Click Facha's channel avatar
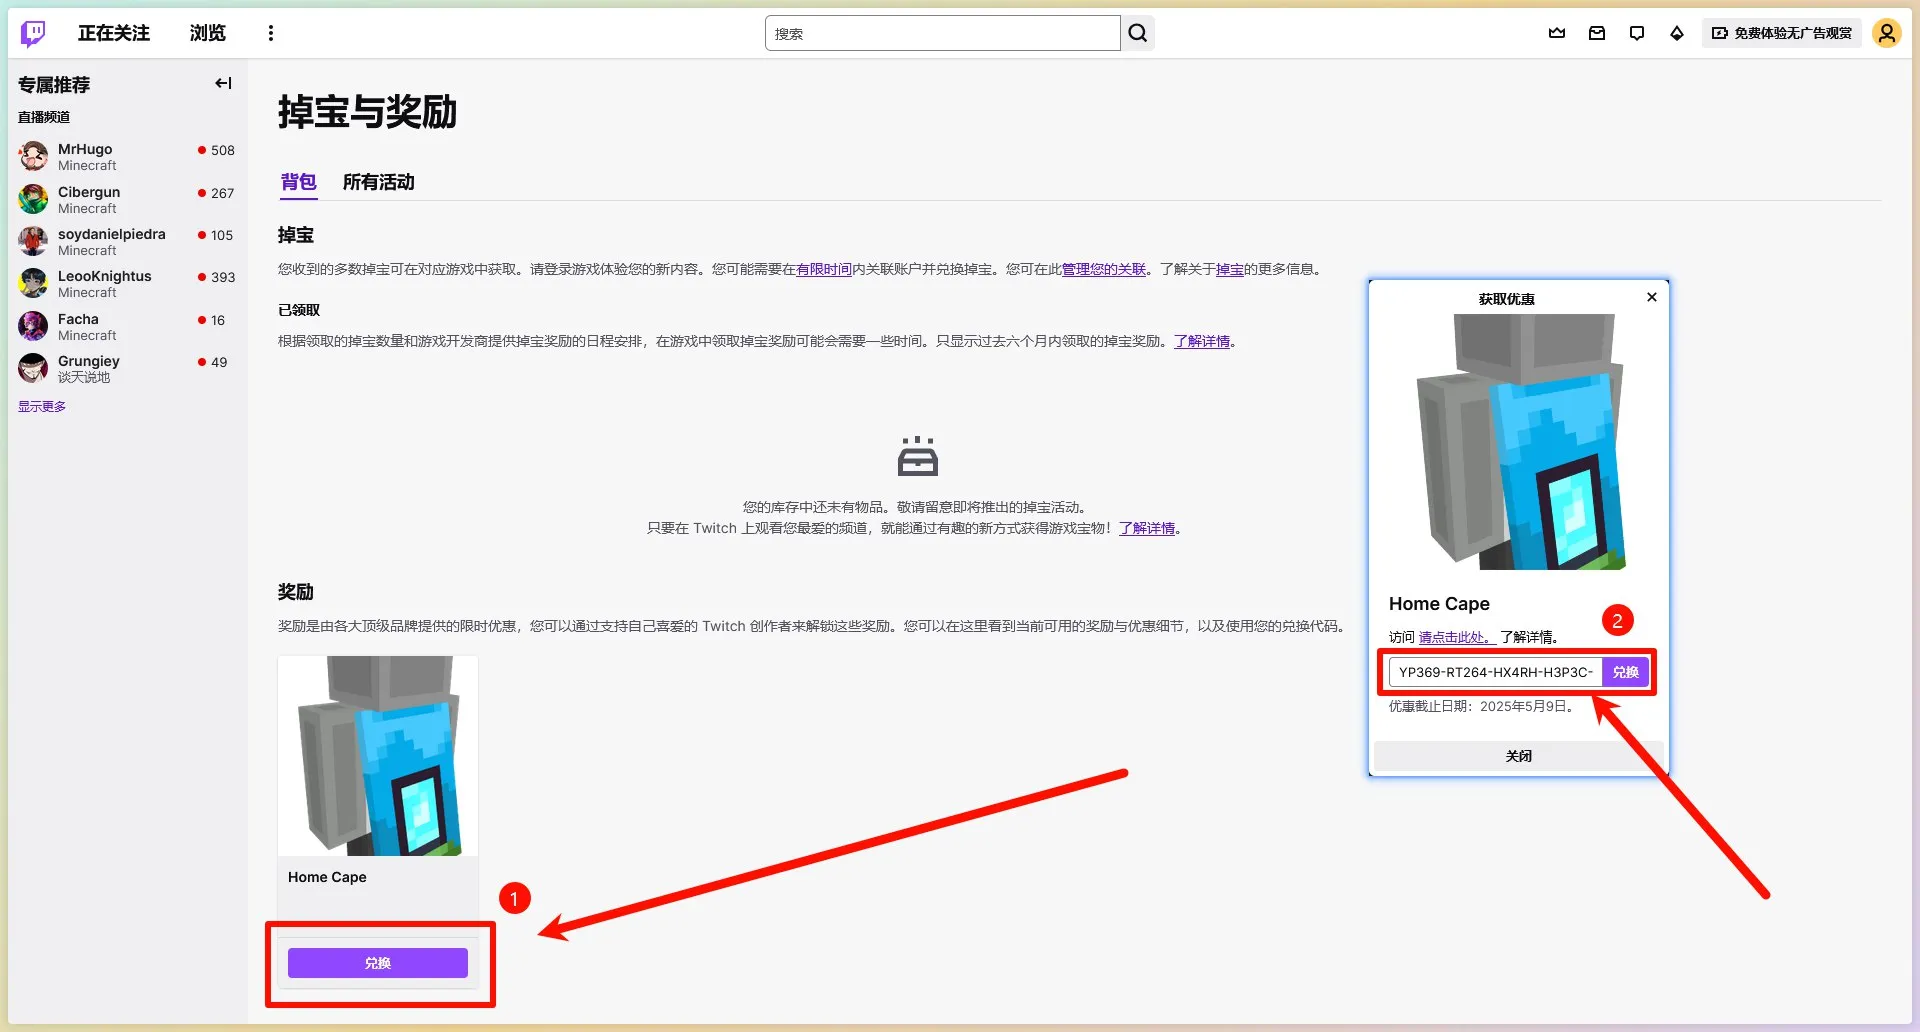Screen dimensions: 1920x1032 pos(32,326)
